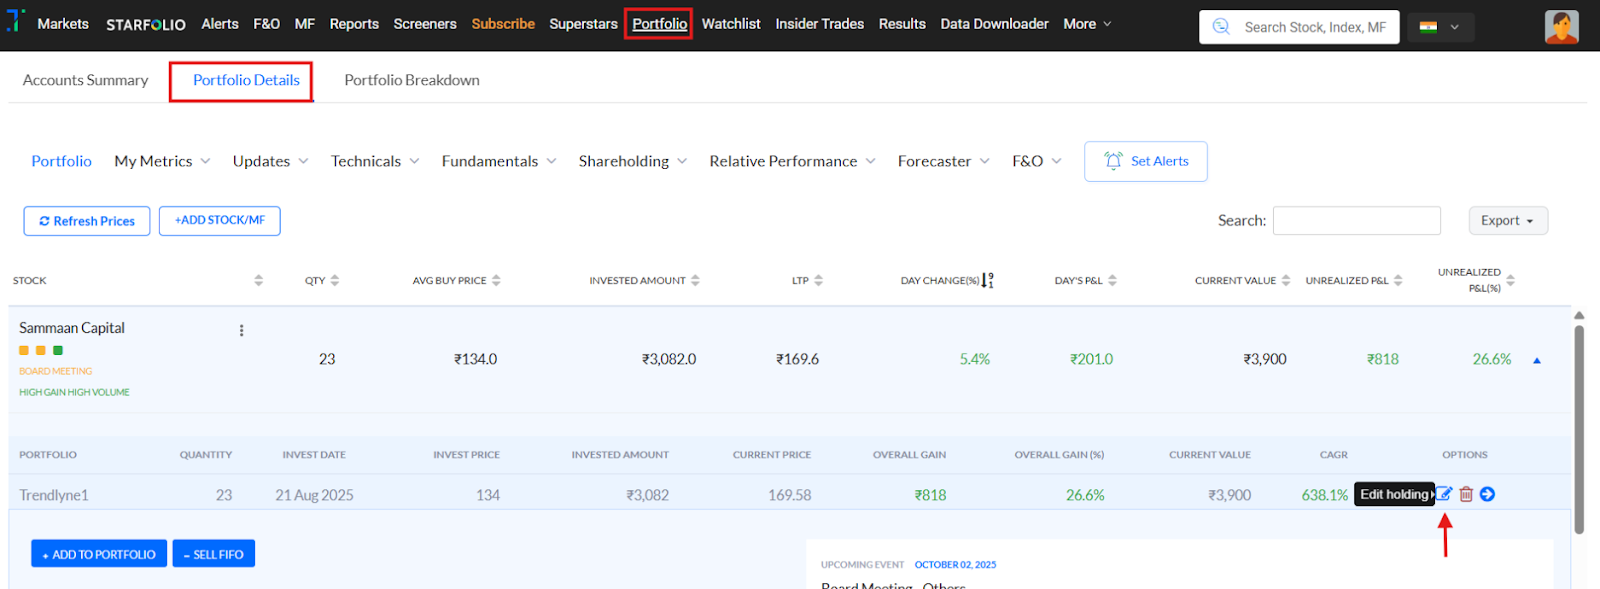Click the portfolio Search input field

1356,221
